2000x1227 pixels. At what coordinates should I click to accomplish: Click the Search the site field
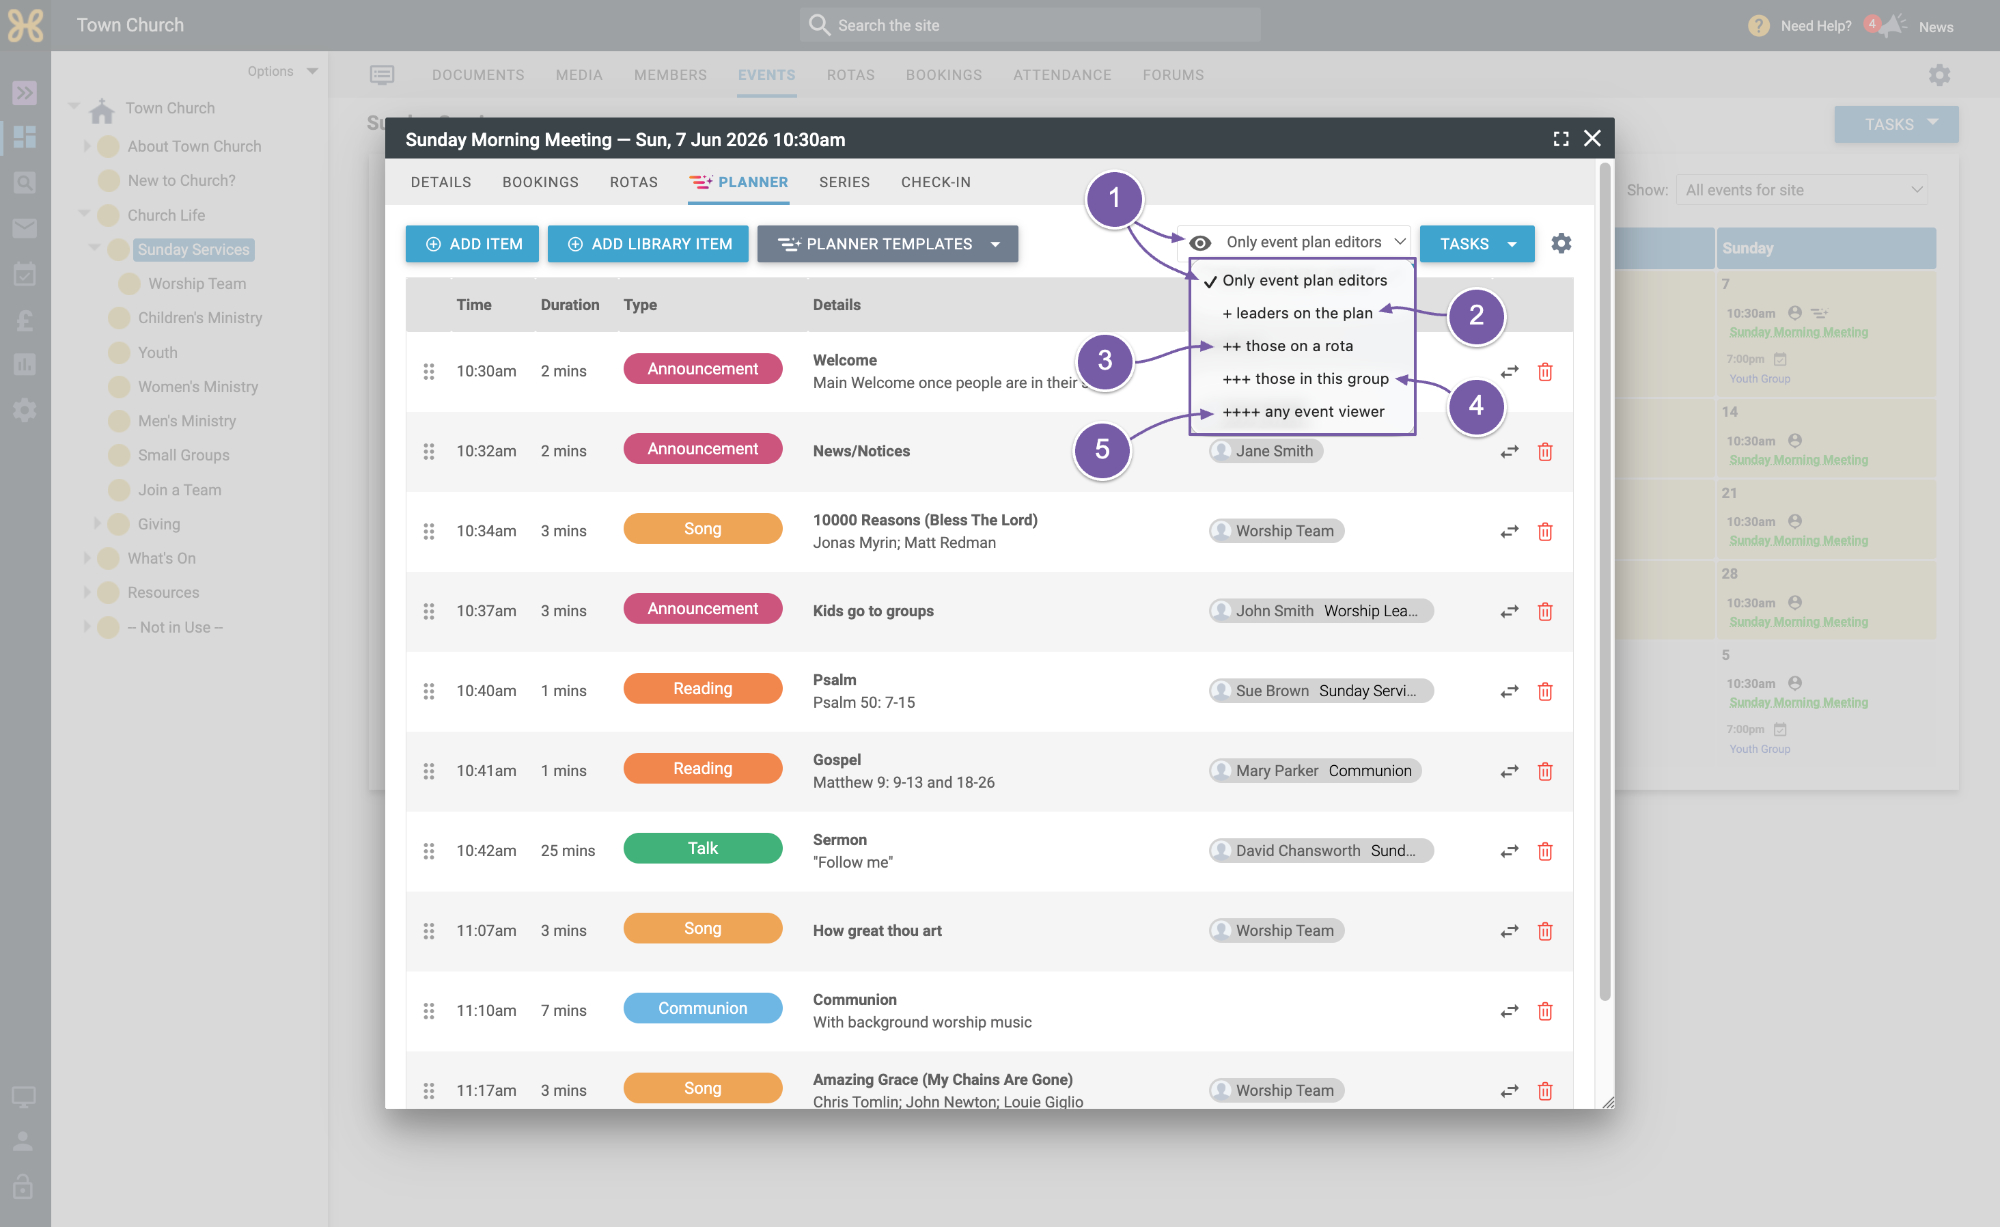(x=1030, y=25)
